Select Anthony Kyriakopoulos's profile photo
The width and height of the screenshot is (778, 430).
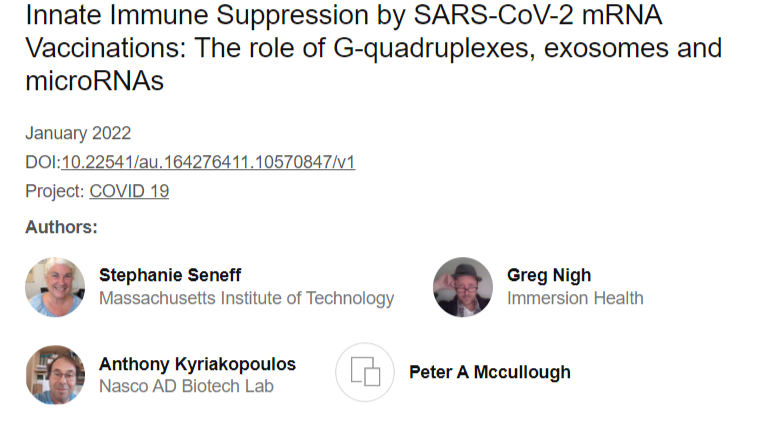click(x=55, y=374)
